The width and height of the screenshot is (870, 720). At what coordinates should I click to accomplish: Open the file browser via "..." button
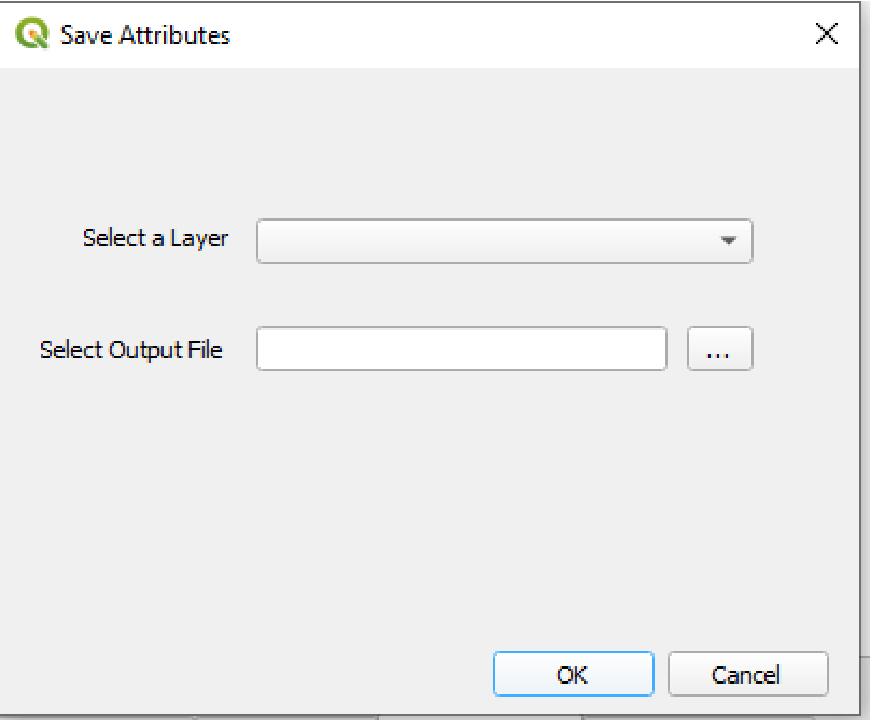(x=720, y=349)
